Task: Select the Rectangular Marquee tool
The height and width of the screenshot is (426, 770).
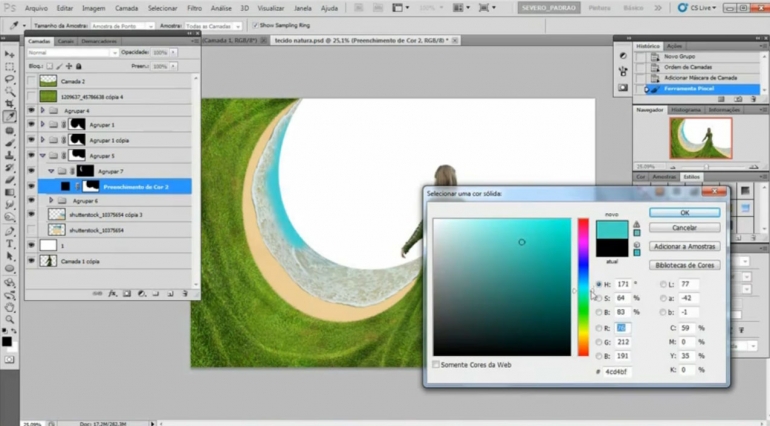Action: pos(9,67)
